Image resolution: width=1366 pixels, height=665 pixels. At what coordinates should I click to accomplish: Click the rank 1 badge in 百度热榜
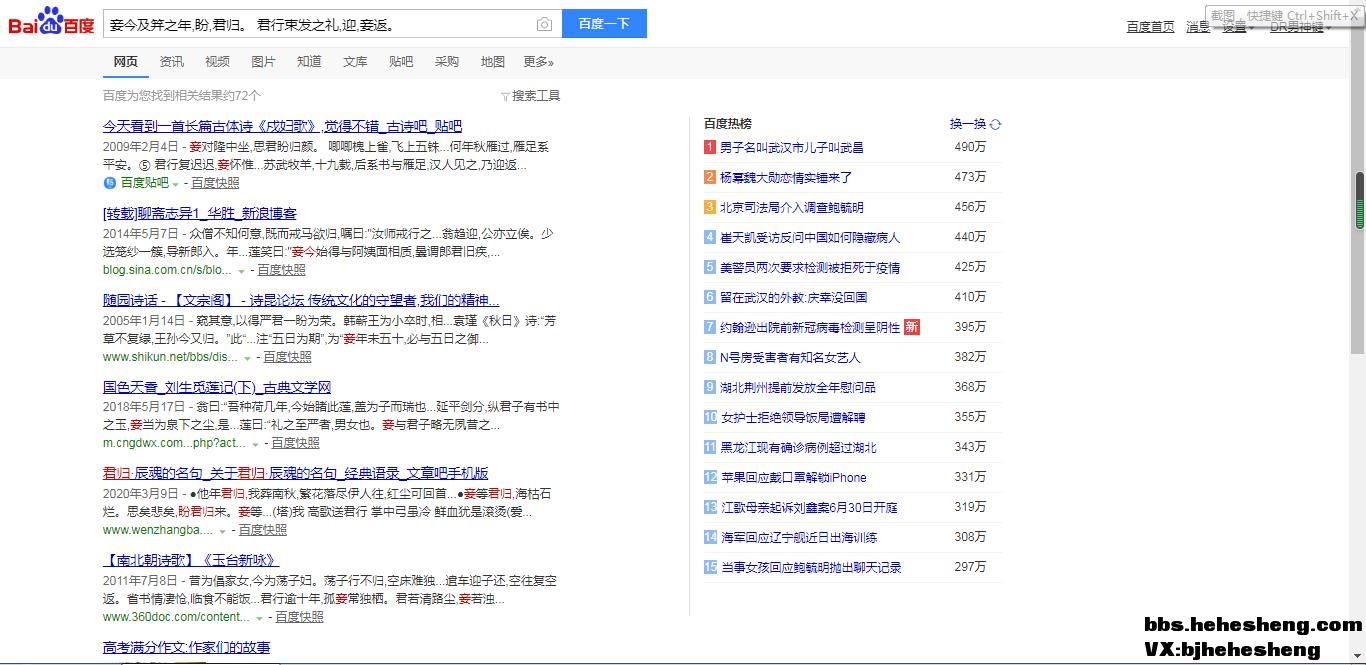coord(709,148)
